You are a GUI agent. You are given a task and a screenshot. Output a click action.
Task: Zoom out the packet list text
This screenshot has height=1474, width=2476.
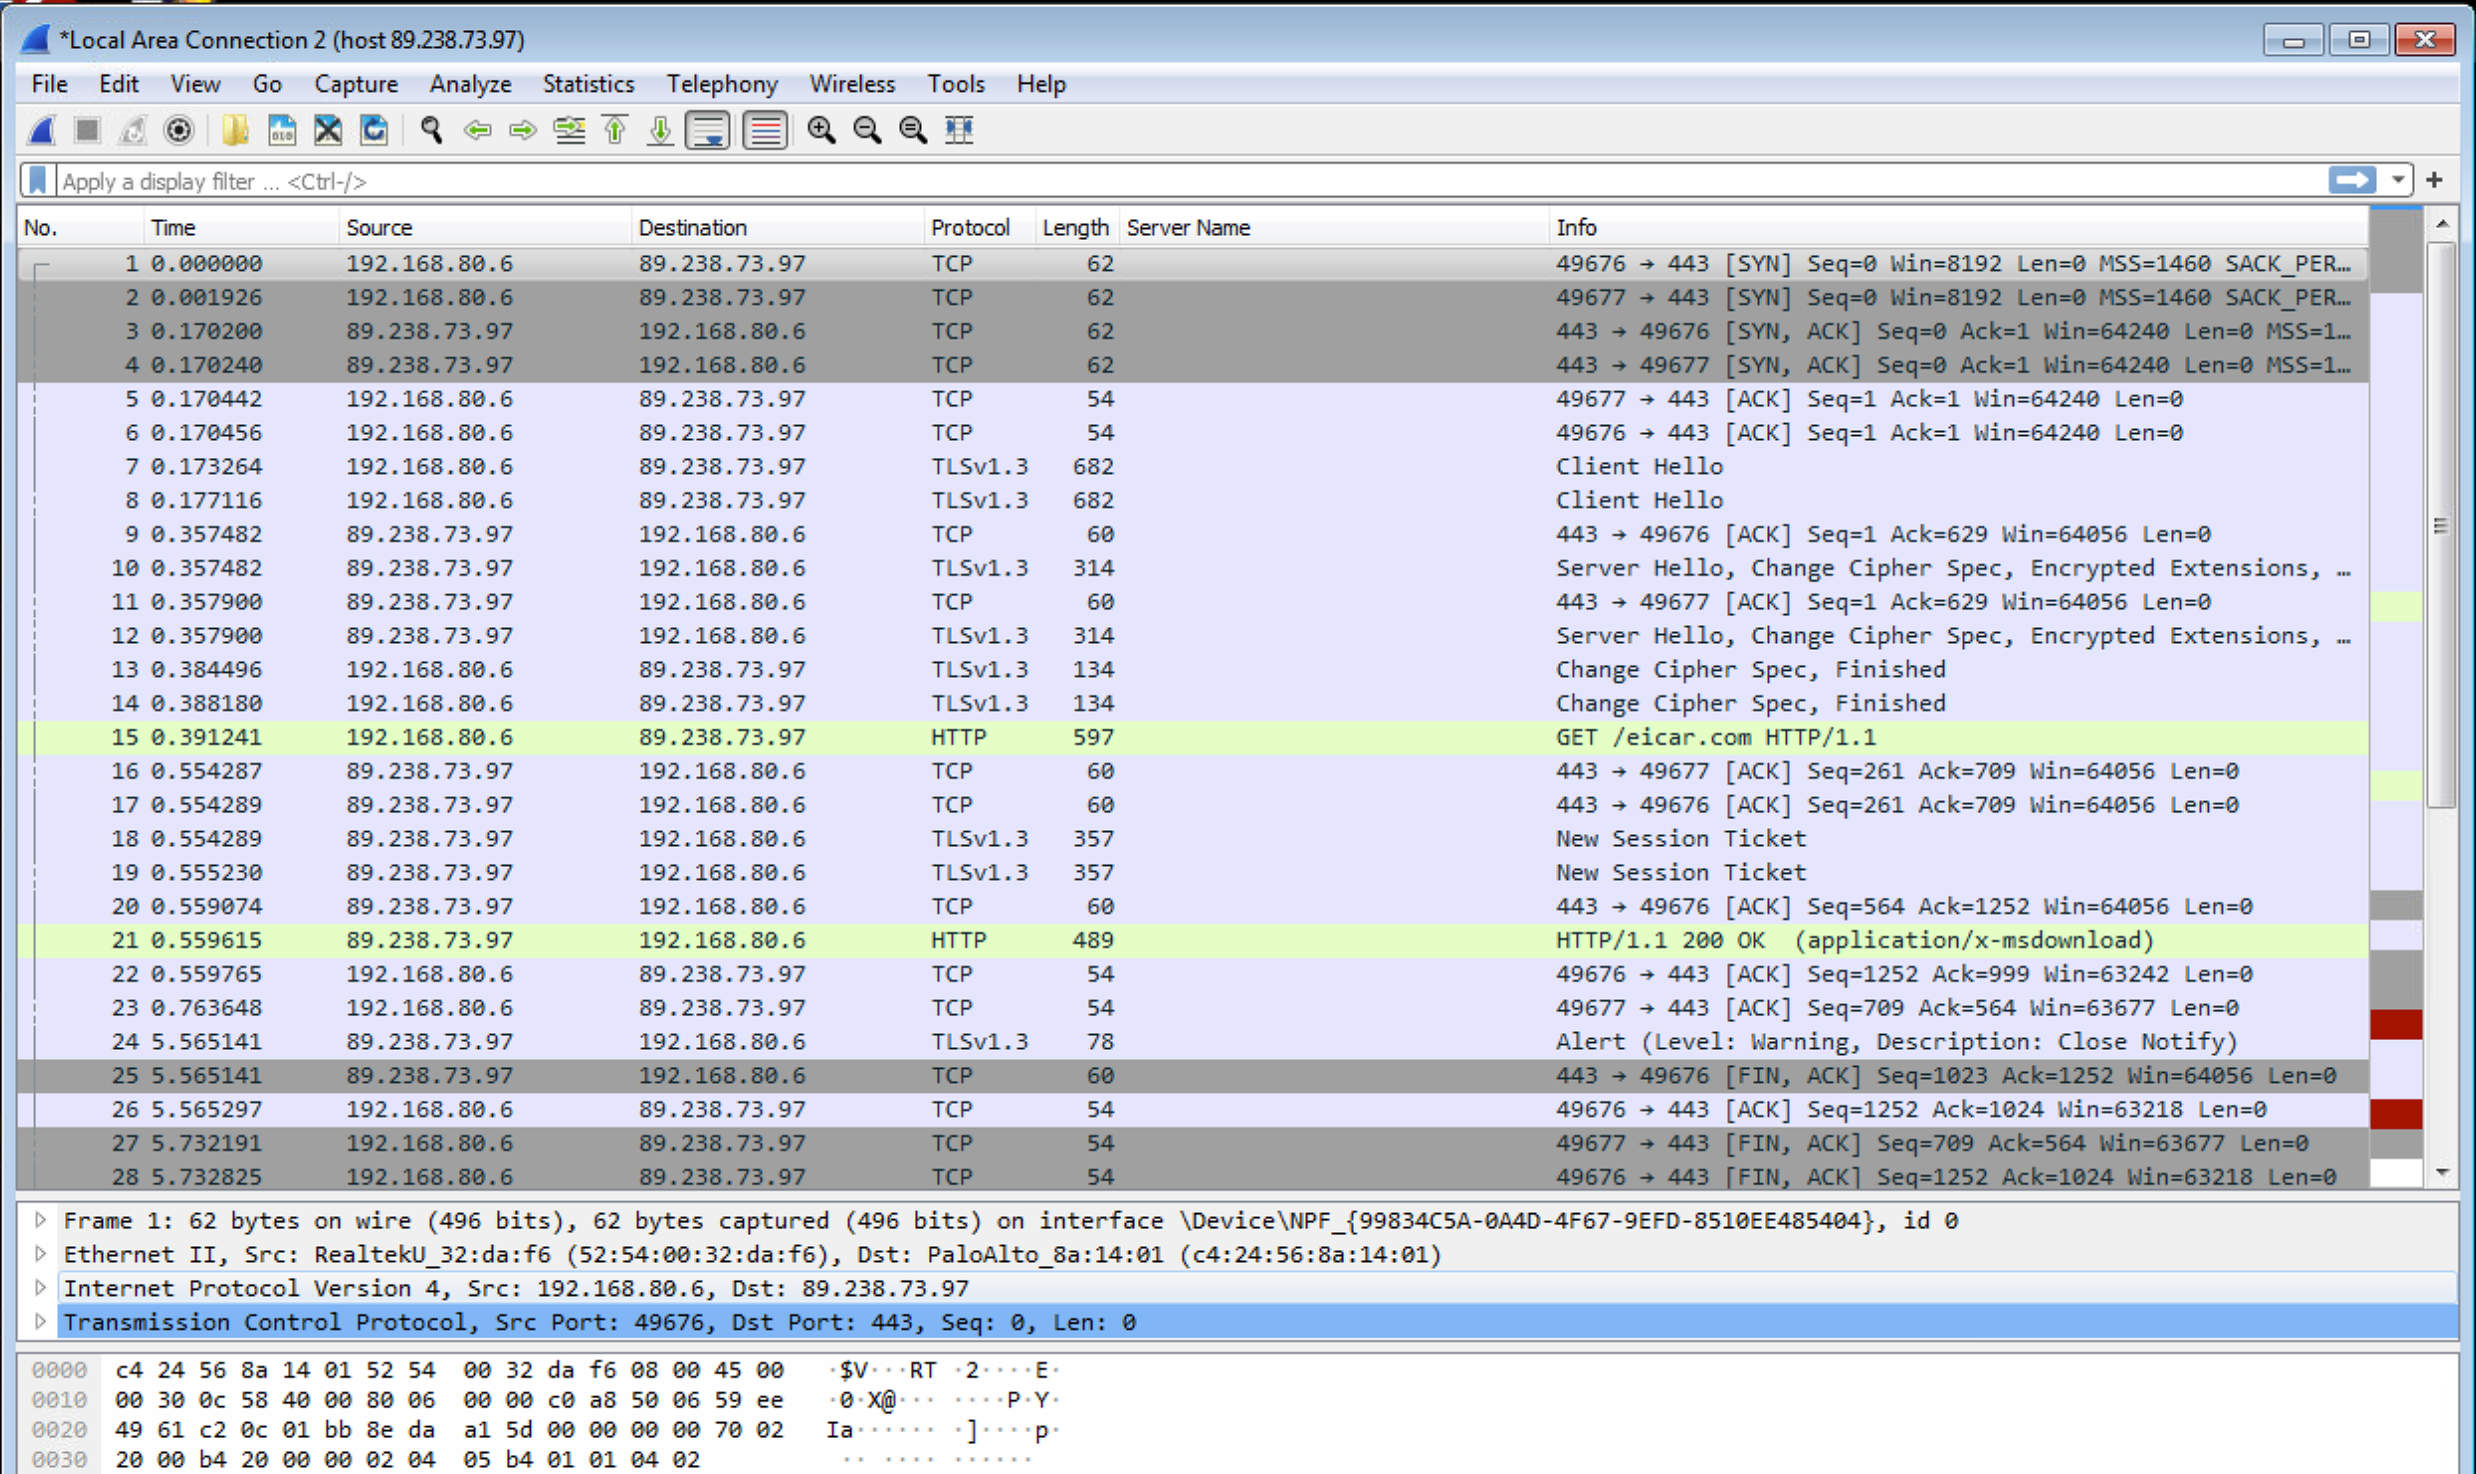[x=866, y=131]
